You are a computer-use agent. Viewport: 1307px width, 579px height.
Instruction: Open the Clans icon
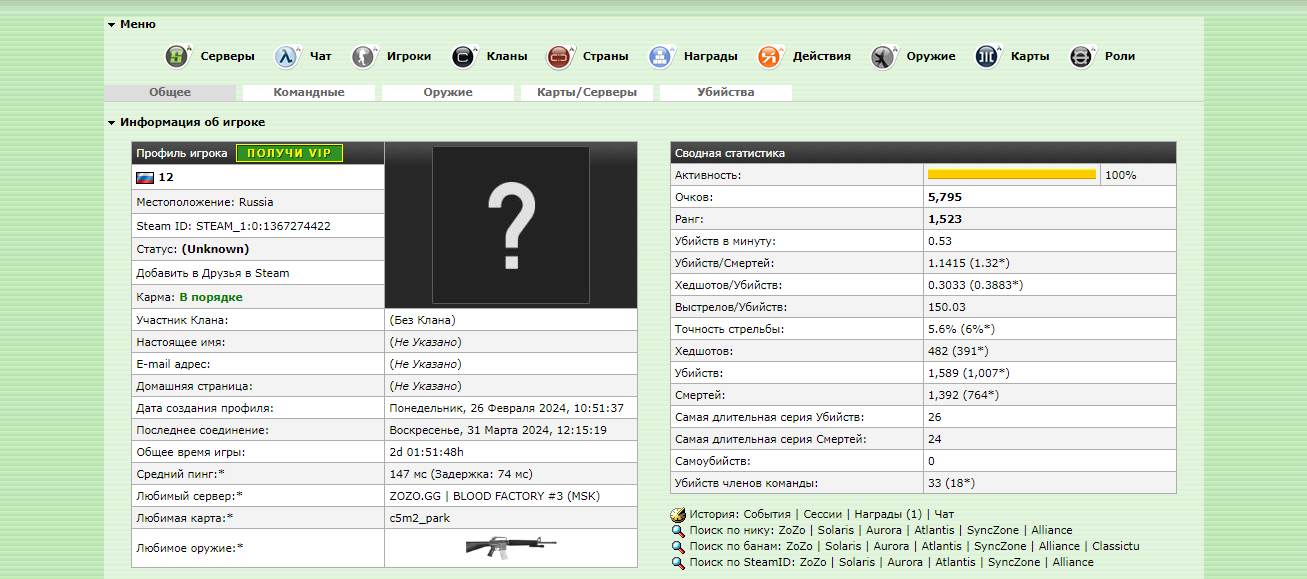pyautogui.click(x=464, y=57)
